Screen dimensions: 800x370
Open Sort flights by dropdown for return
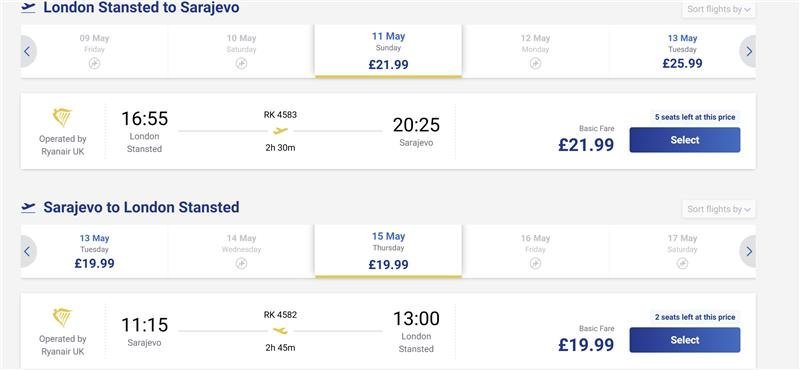718,209
